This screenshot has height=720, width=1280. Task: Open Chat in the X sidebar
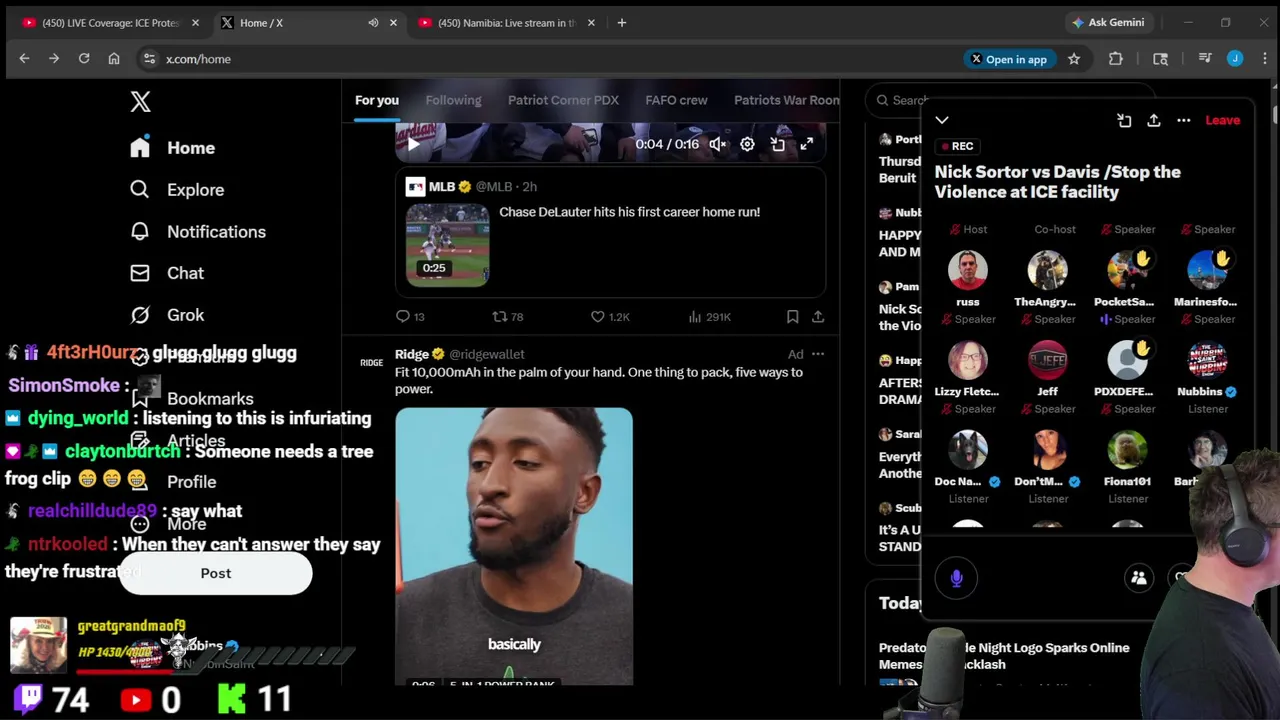(x=166, y=273)
